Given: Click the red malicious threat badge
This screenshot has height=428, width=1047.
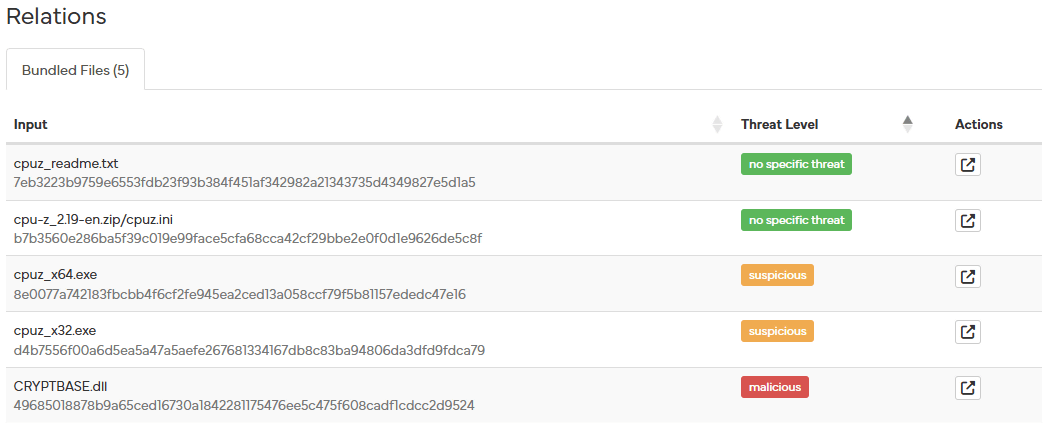Looking at the screenshot, I should 774,386.
